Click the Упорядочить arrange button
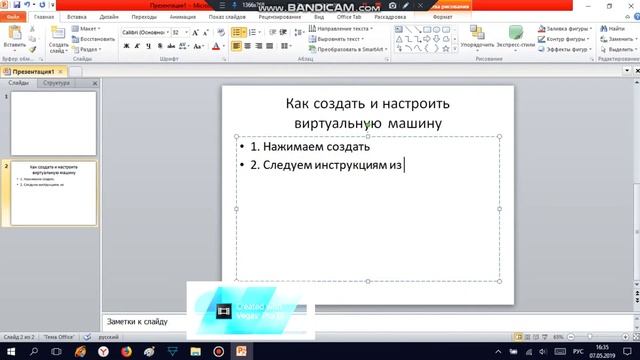The height and width of the screenshot is (360, 640). 477,38
